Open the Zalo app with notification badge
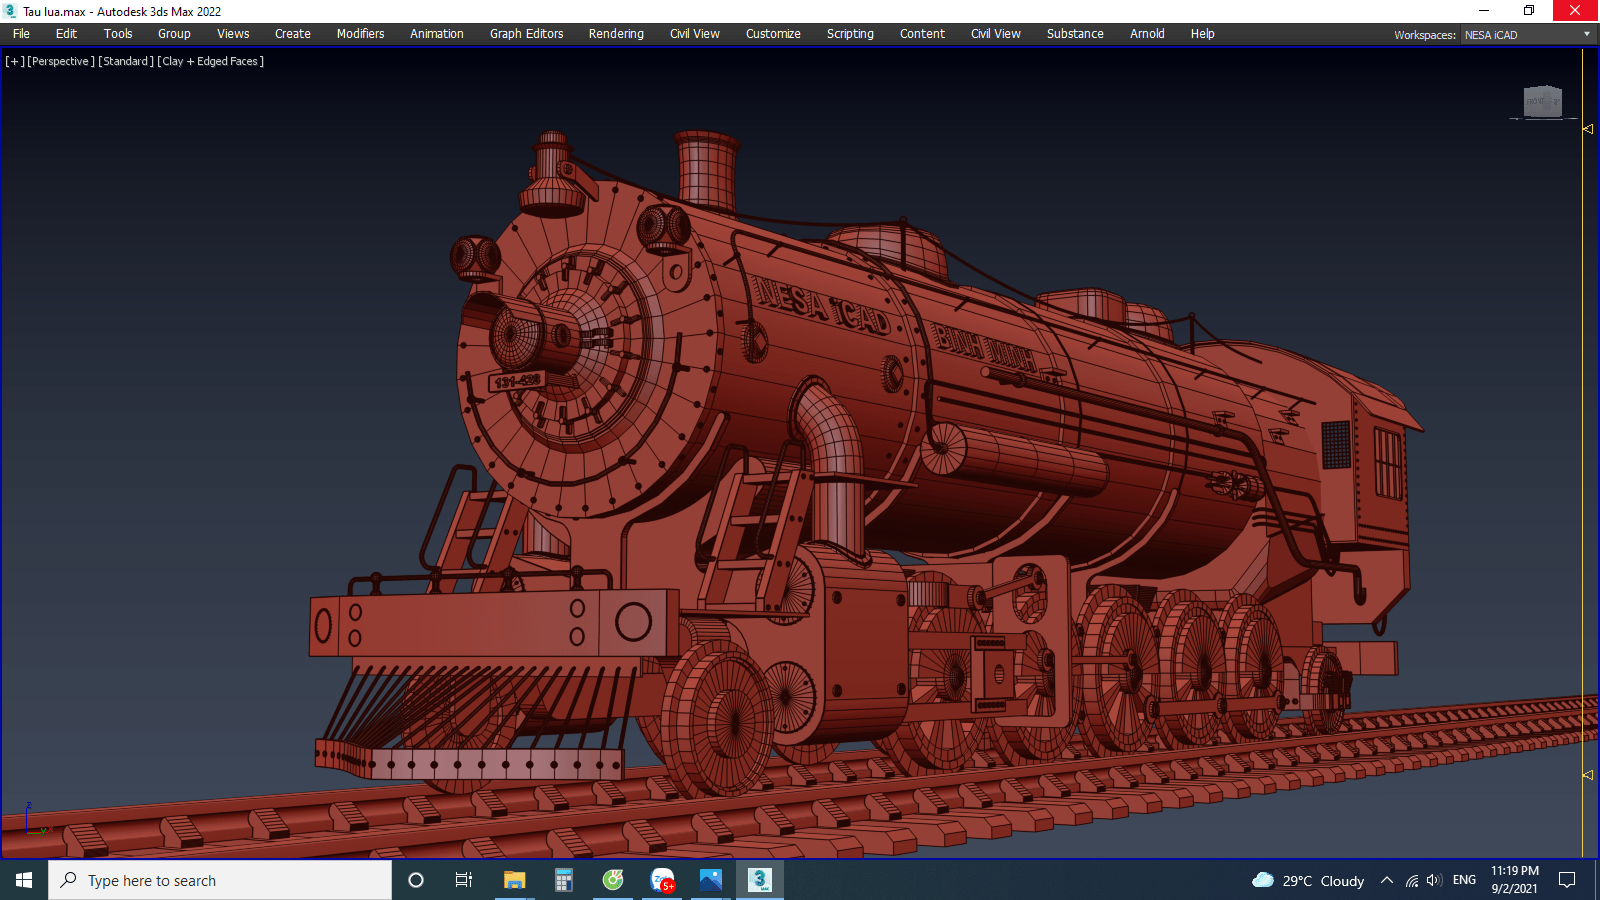The width and height of the screenshot is (1600, 900). point(662,880)
